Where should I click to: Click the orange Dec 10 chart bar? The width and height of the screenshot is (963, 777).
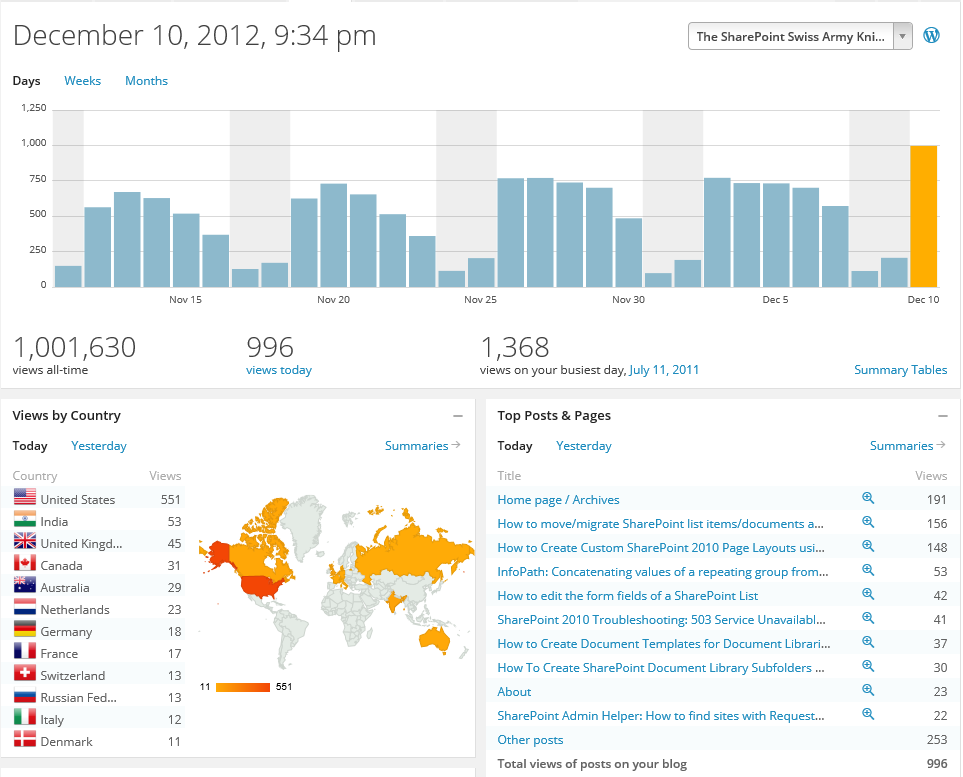click(x=923, y=216)
